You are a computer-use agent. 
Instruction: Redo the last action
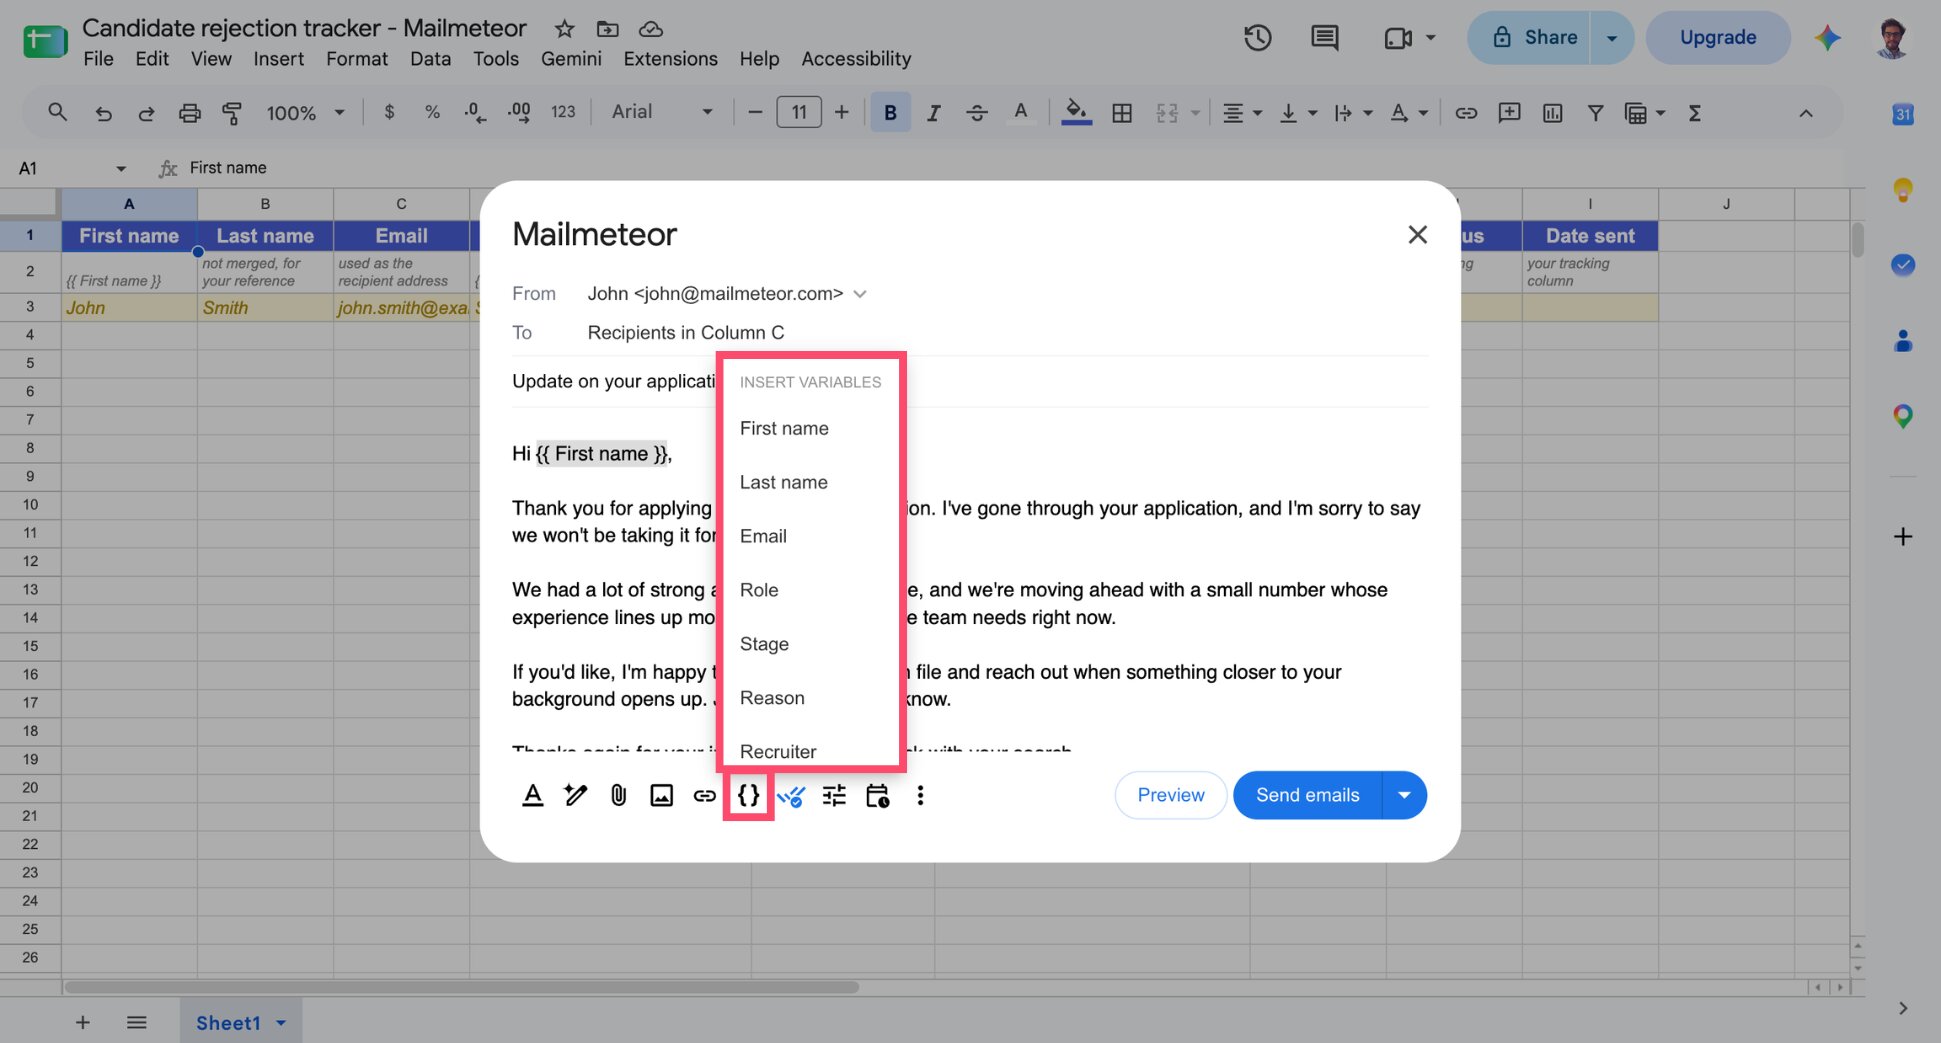(x=146, y=113)
